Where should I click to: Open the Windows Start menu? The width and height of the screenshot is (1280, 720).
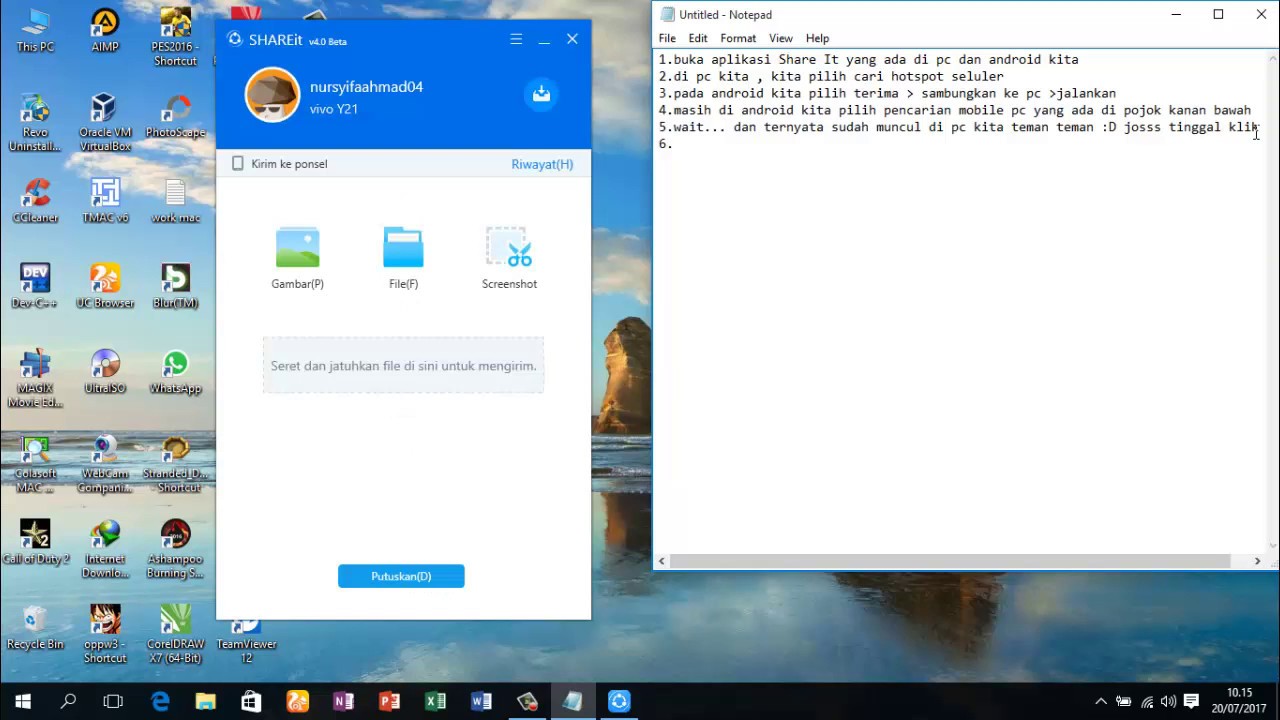(x=22, y=701)
